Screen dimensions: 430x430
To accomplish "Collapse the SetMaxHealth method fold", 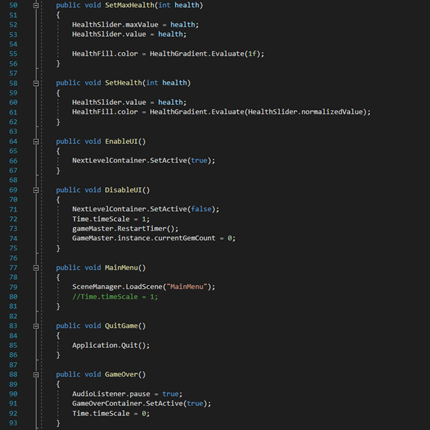I will pos(36,5).
